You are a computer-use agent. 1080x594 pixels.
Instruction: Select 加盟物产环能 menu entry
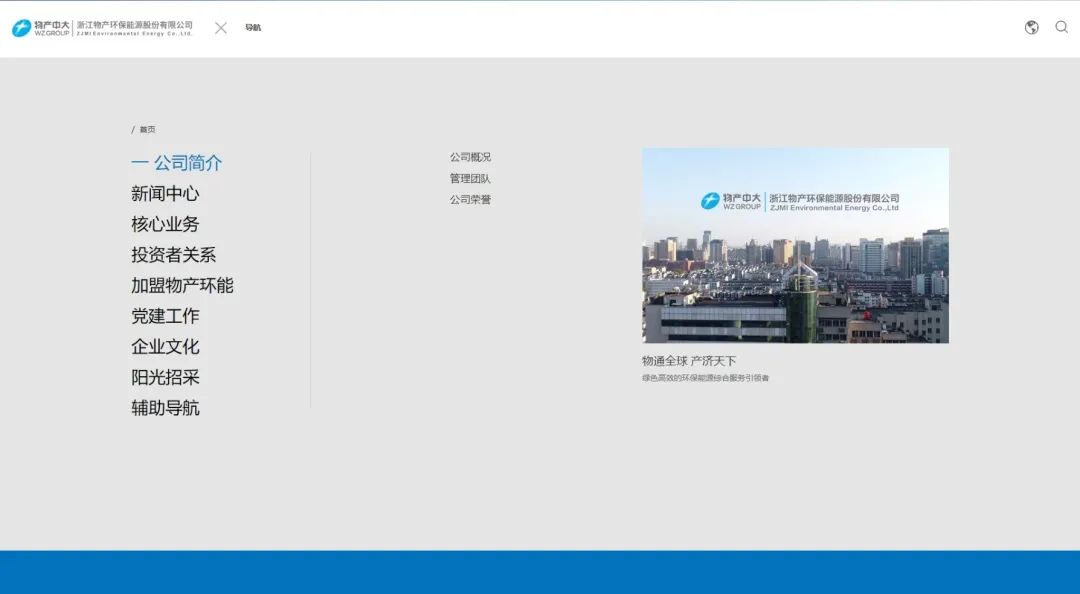click(182, 286)
